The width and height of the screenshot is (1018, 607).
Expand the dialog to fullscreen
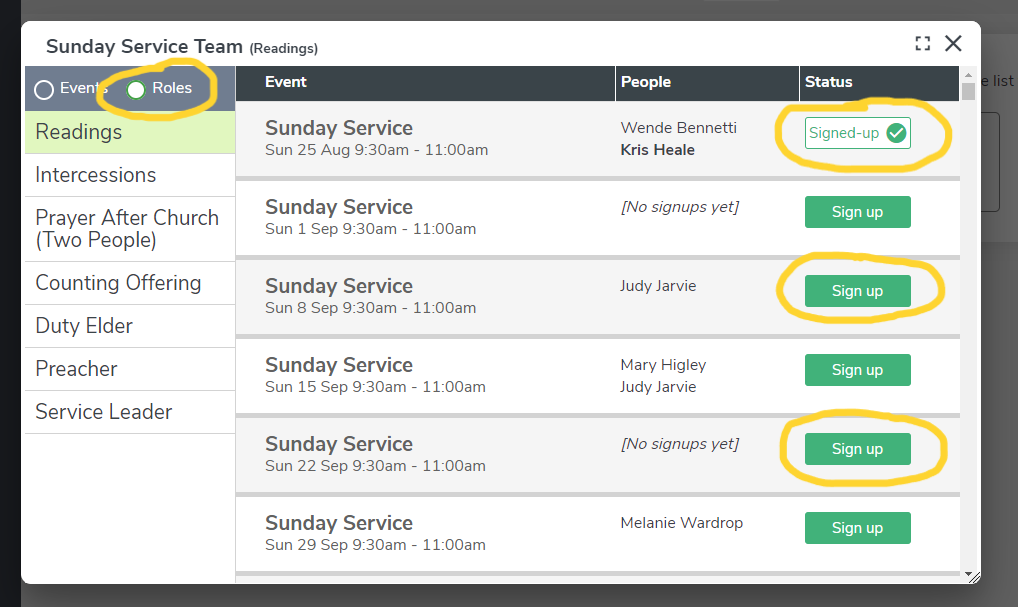pos(922,44)
